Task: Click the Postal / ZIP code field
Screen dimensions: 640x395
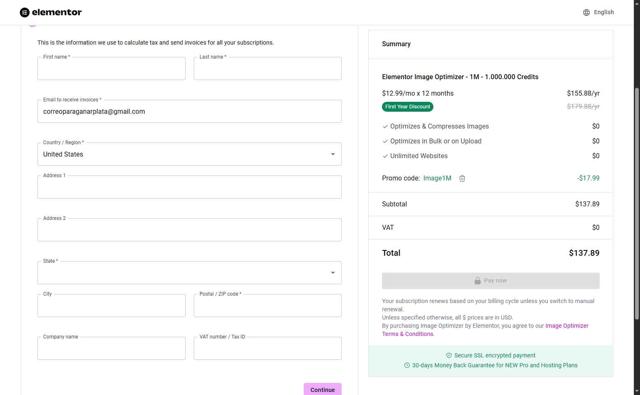Action: coord(268,306)
